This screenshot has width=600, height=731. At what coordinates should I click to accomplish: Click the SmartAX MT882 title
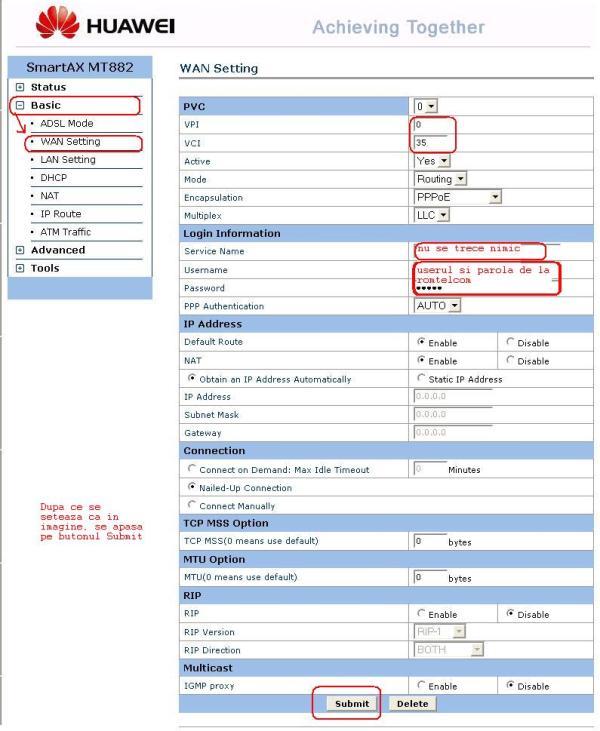point(80,67)
